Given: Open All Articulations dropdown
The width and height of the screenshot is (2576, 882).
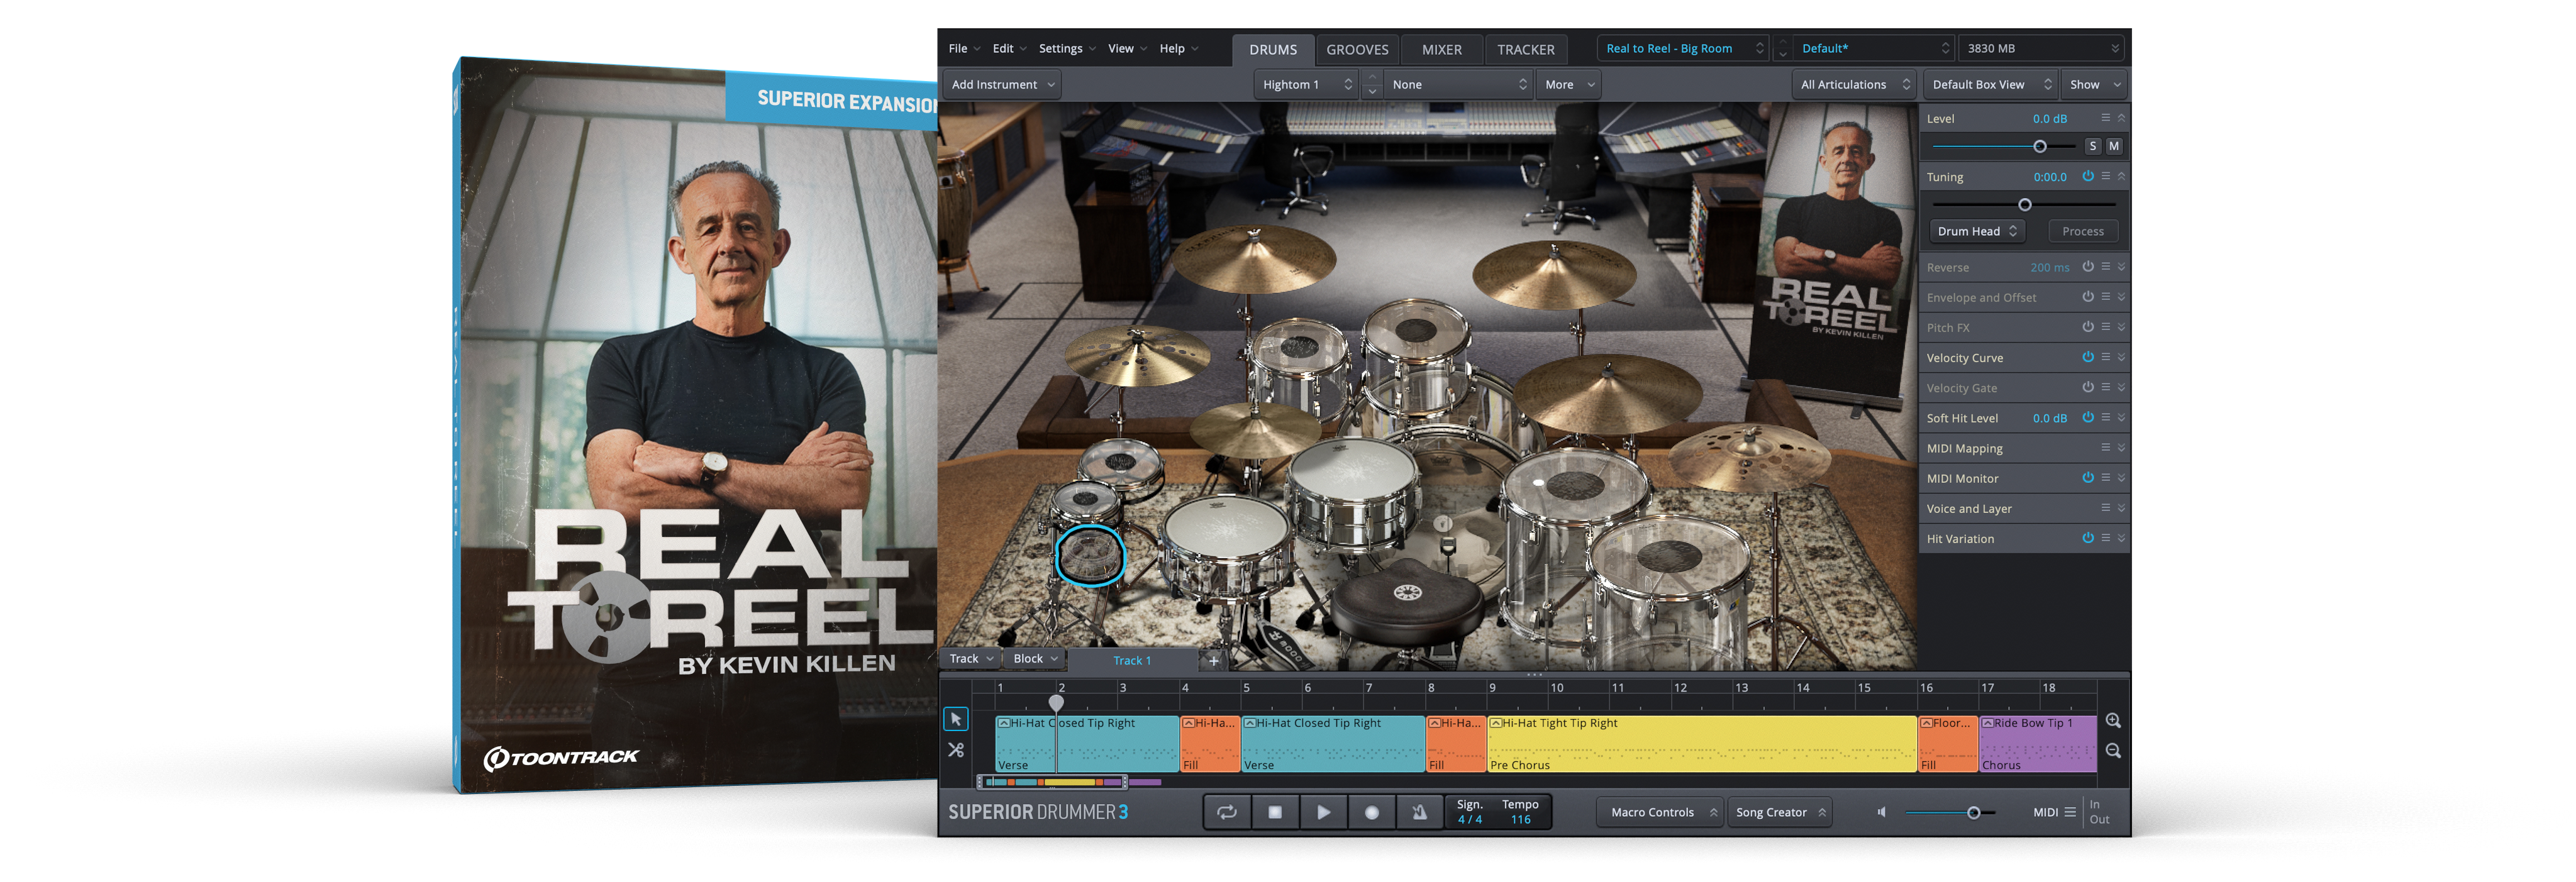Looking at the screenshot, I should (x=1854, y=85).
